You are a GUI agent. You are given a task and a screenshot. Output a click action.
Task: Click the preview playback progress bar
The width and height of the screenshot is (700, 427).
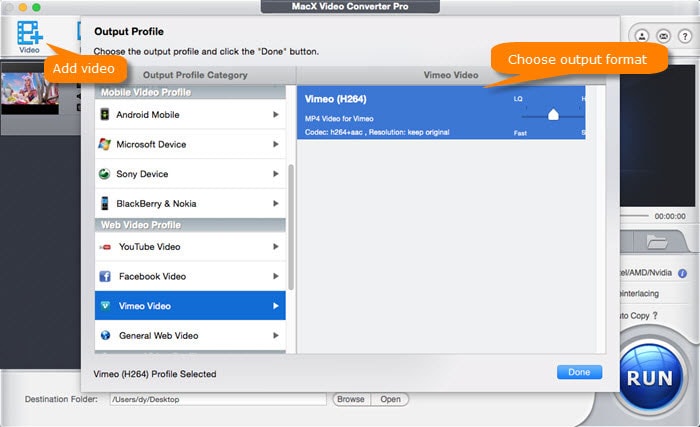634,216
